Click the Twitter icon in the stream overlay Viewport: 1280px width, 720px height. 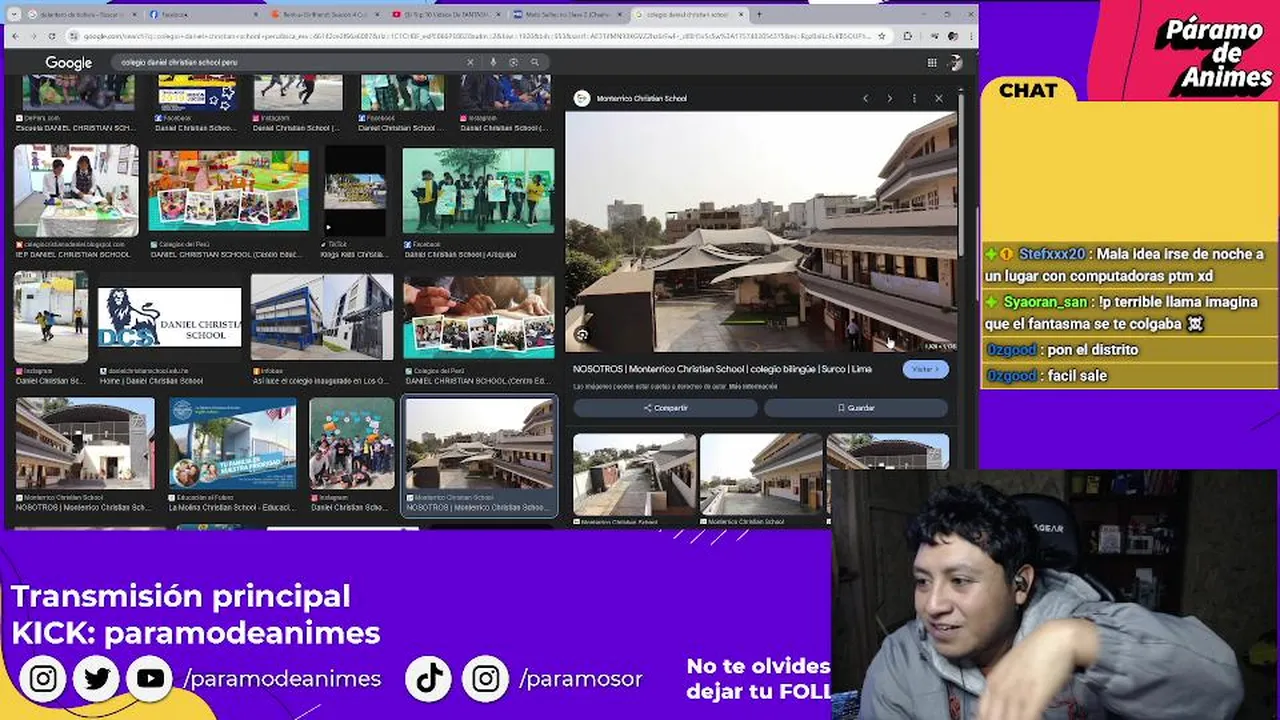coord(97,679)
